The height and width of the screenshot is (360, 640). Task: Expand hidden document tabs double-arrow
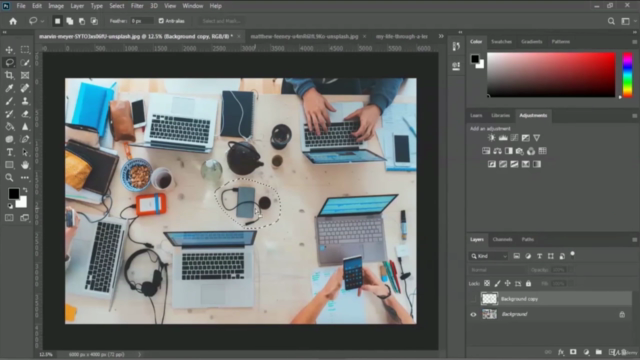tap(441, 36)
